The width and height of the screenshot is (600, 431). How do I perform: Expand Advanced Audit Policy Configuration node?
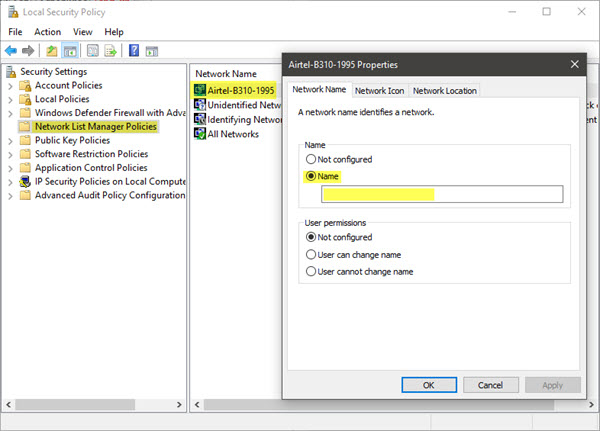point(10,196)
